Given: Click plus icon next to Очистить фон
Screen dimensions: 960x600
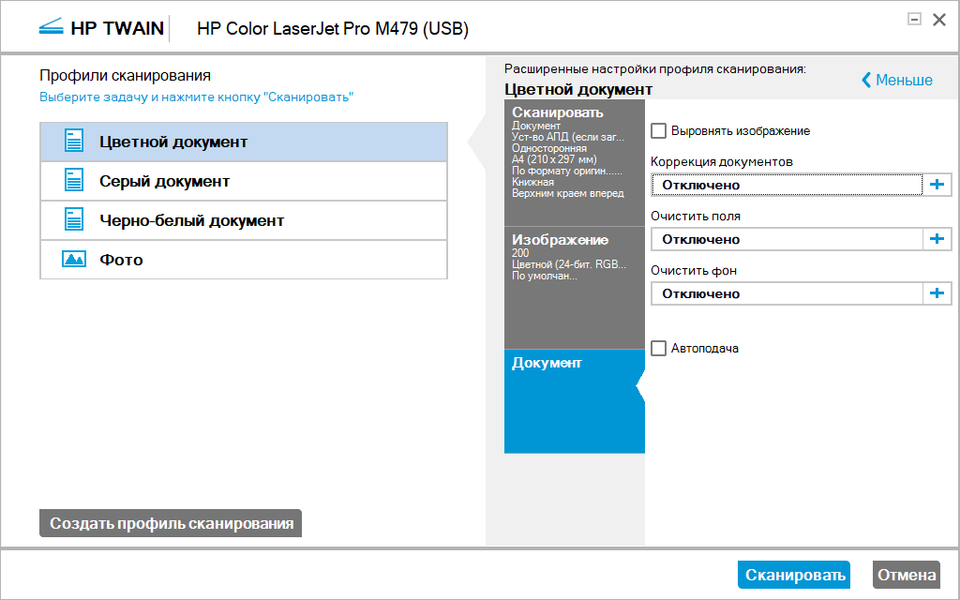Looking at the screenshot, I should [x=937, y=293].
